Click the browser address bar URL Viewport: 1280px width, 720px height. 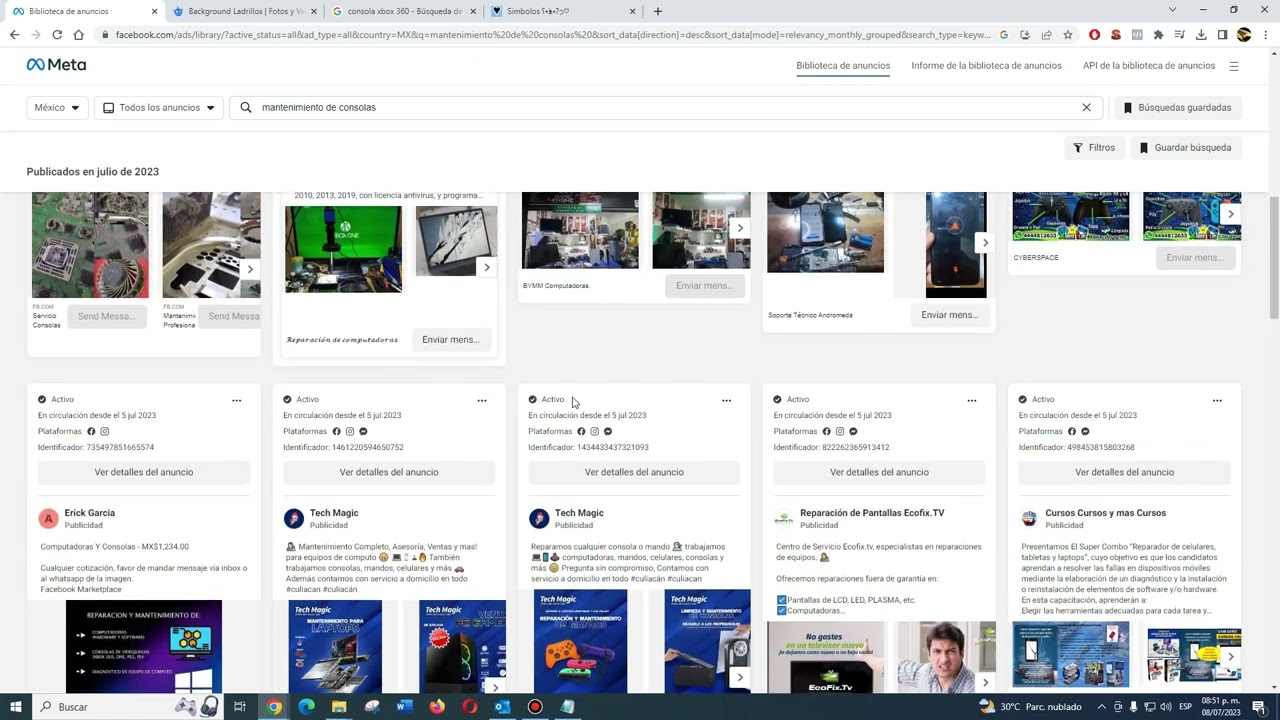coord(553,35)
